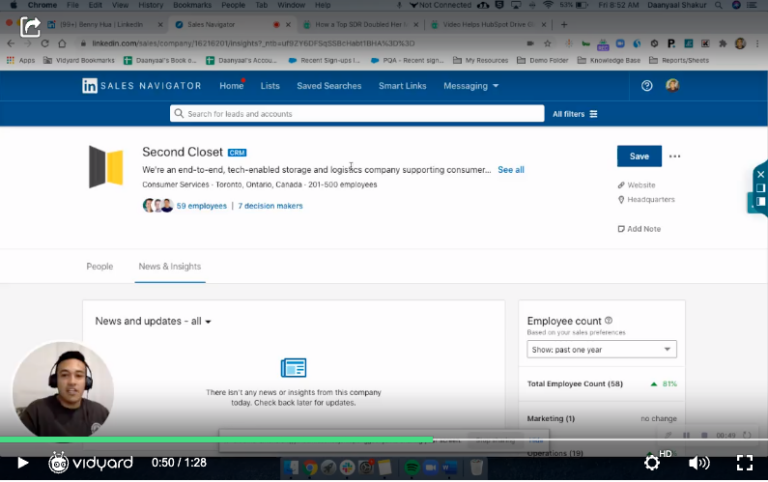
Task: Open Knowledge Base bookmark folder
Action: 609,60
